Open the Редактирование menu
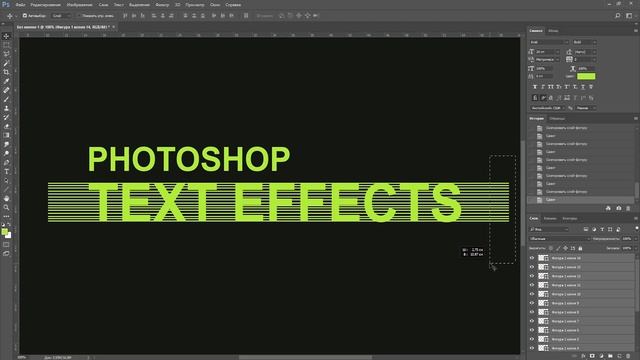640x360 pixels. click(45, 5)
